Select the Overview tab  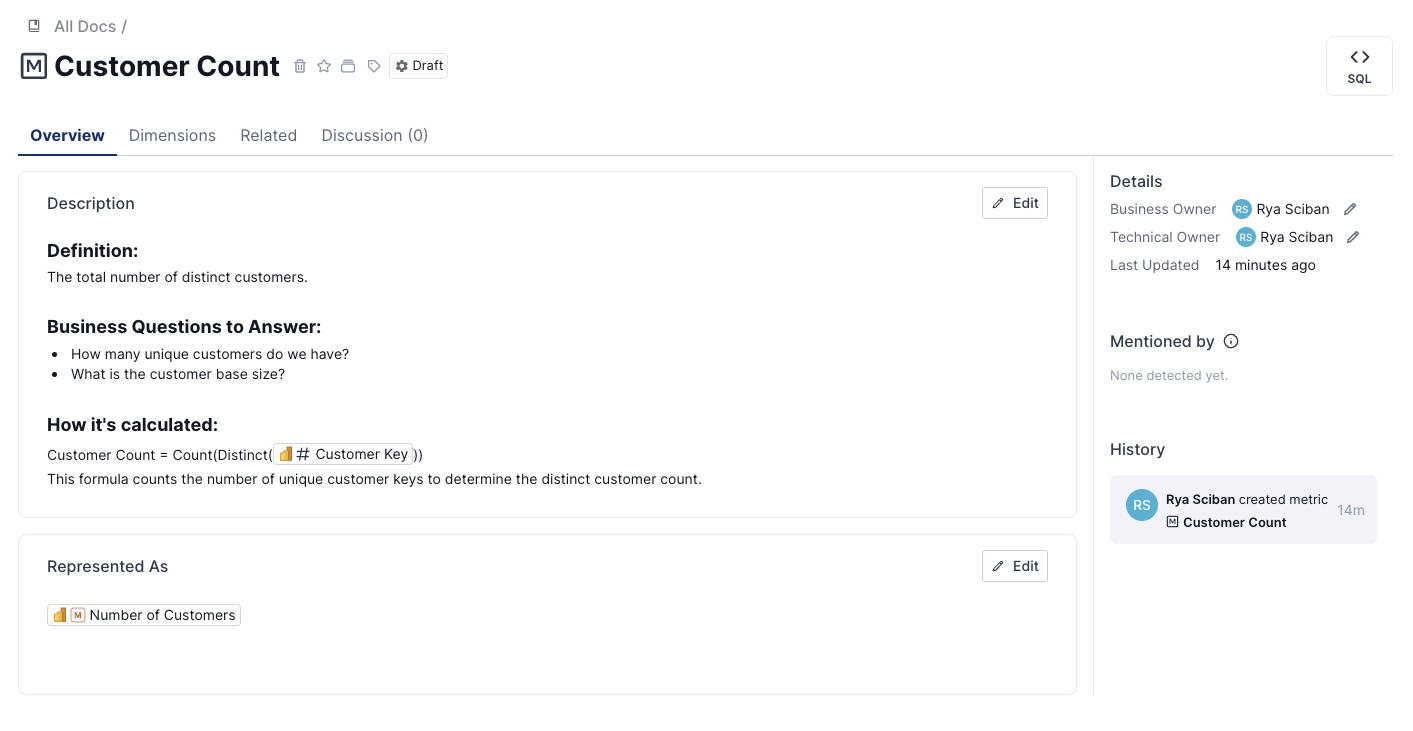[x=67, y=135]
